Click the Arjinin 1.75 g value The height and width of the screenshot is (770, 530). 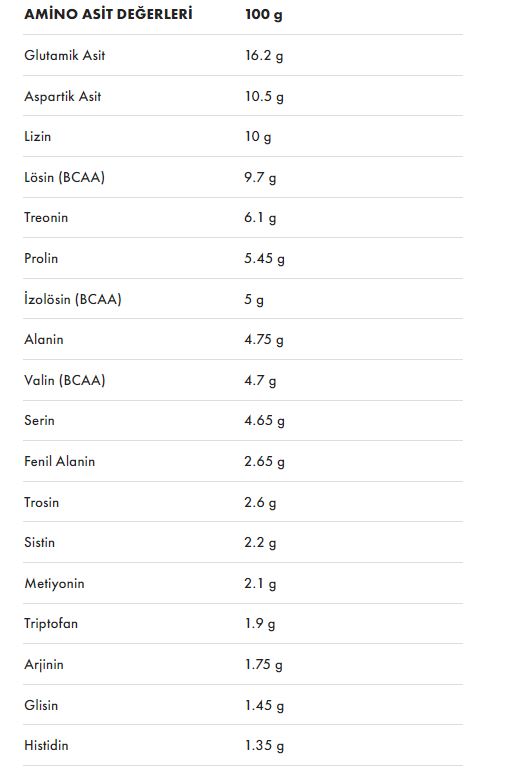[264, 664]
